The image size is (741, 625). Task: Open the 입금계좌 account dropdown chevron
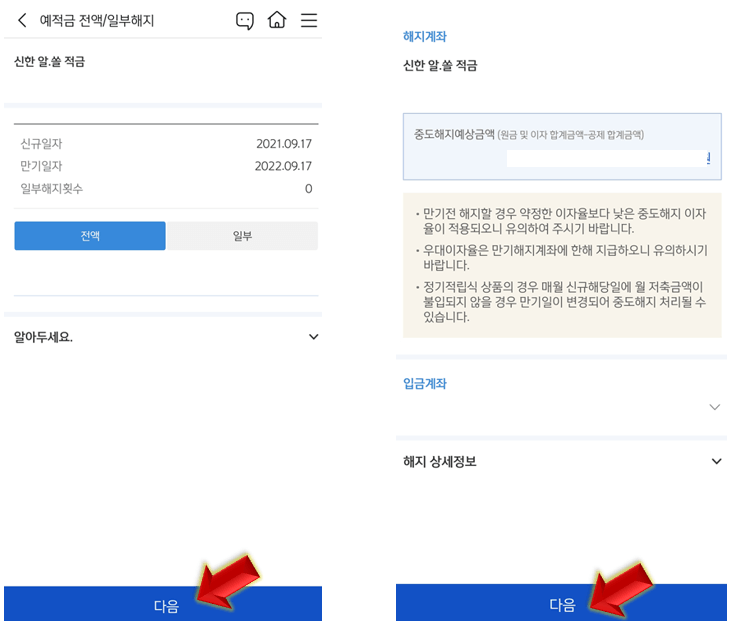click(x=715, y=407)
